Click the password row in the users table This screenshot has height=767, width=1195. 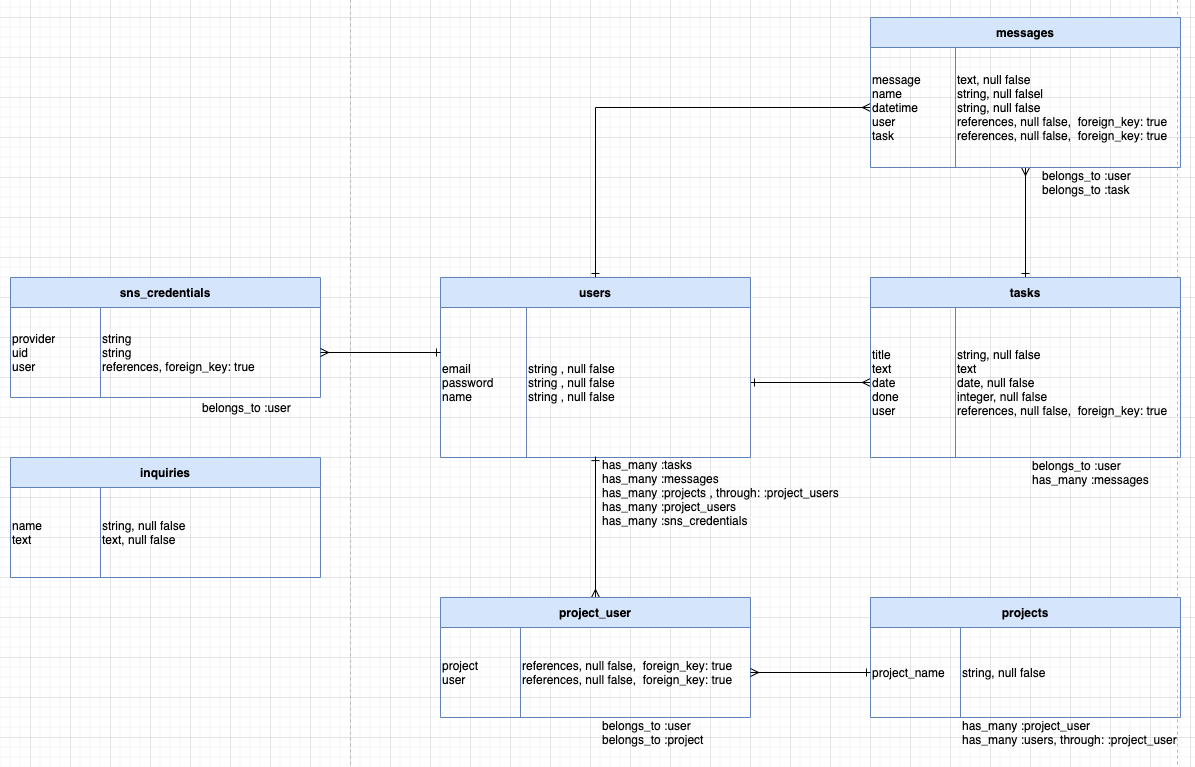(466, 383)
